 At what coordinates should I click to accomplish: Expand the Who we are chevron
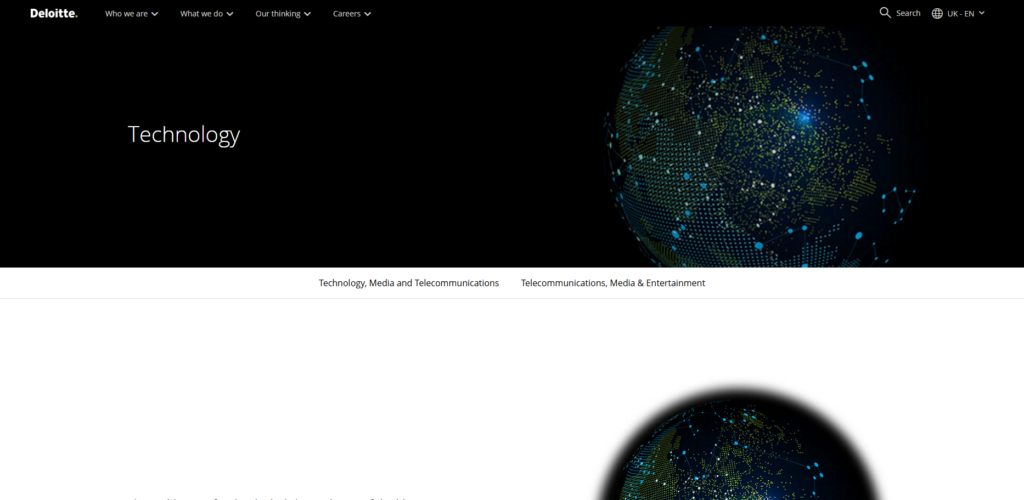pyautogui.click(x=155, y=14)
